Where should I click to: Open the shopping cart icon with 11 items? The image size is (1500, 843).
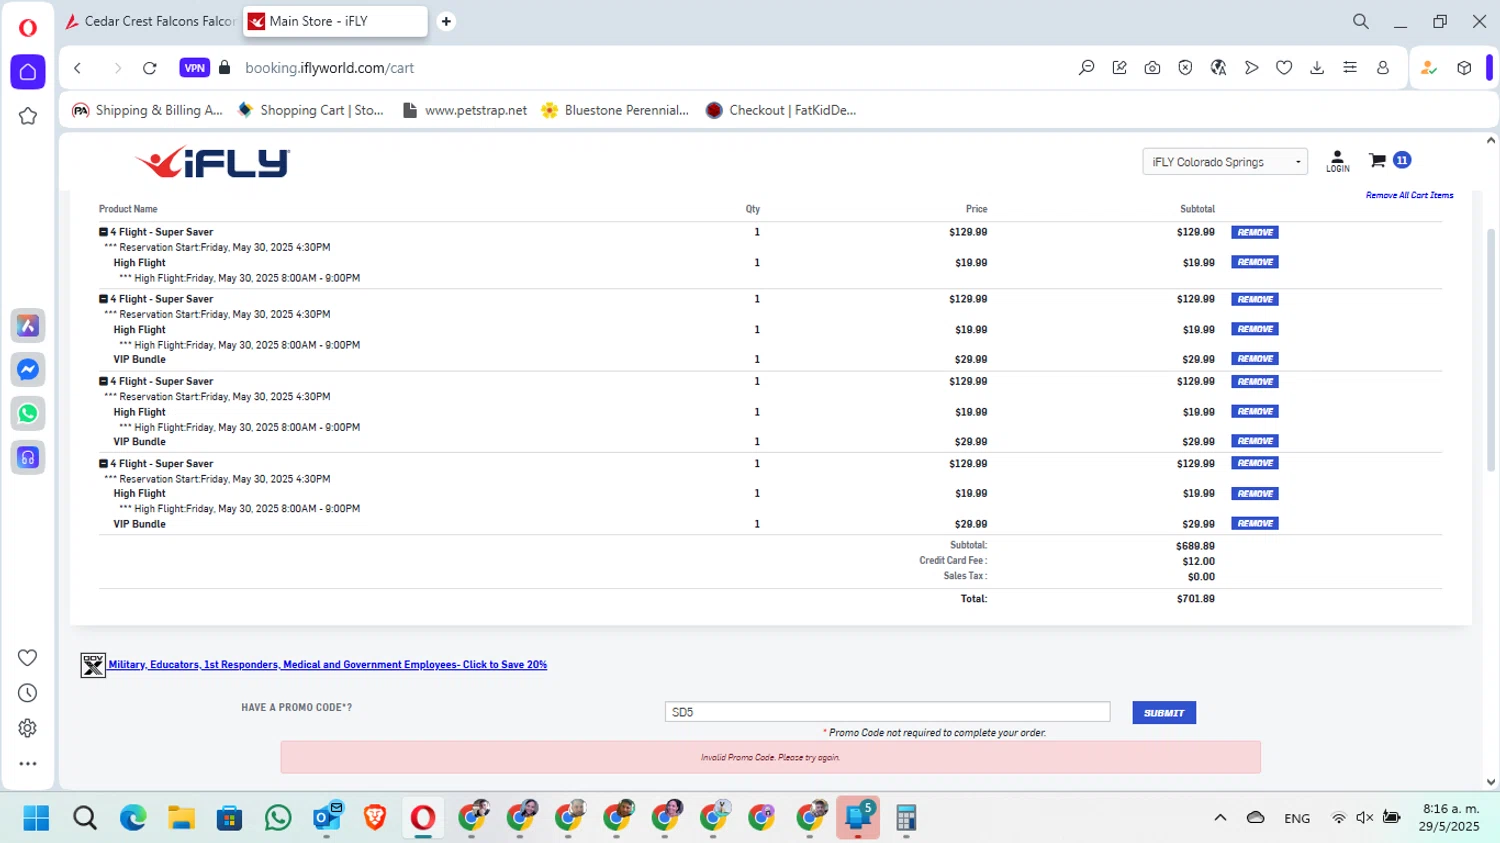click(1379, 161)
